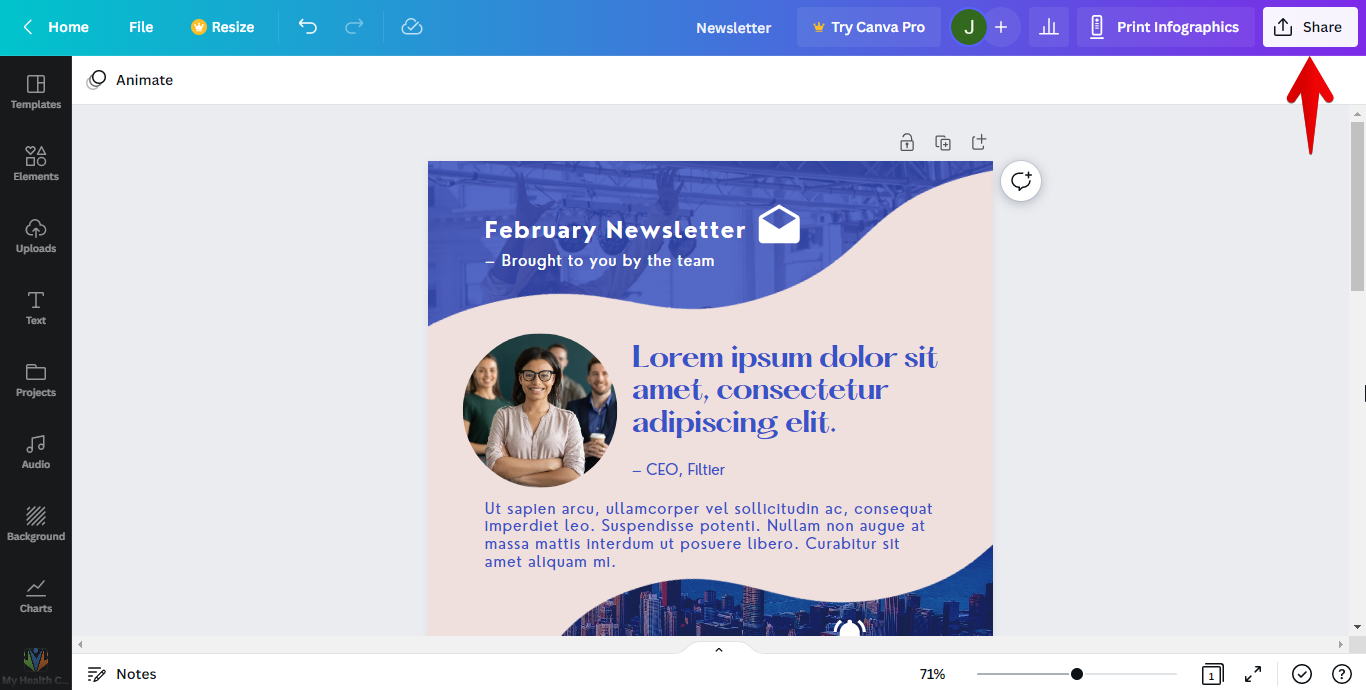Screen dimensions: 1366x690
Task: Expand the pages drawer chevron
Action: (718, 650)
